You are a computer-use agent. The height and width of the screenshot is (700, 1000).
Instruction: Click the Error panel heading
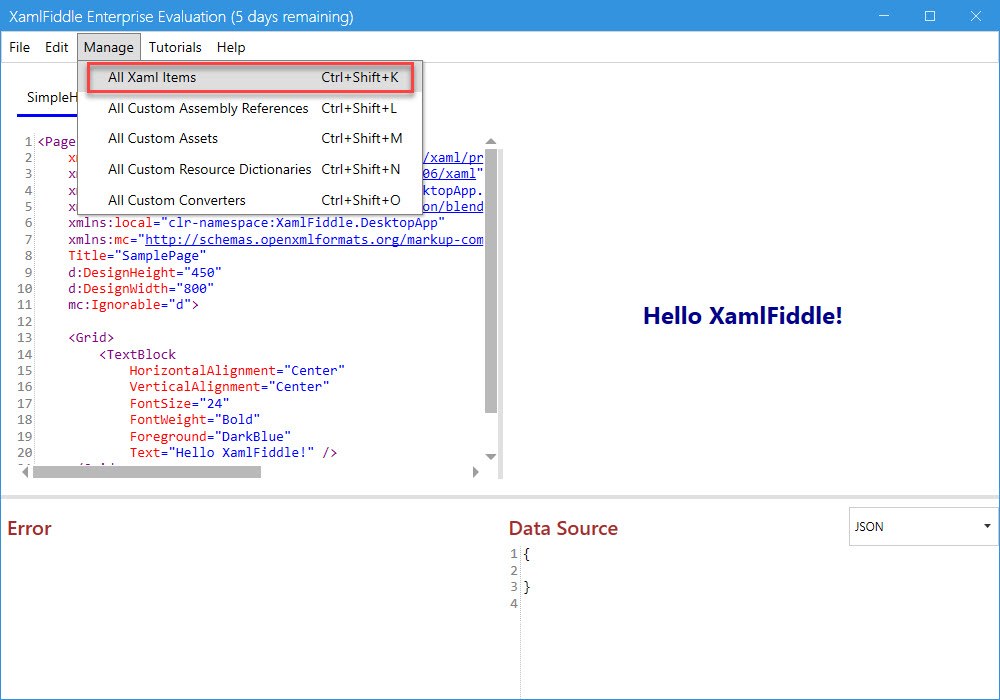point(29,529)
